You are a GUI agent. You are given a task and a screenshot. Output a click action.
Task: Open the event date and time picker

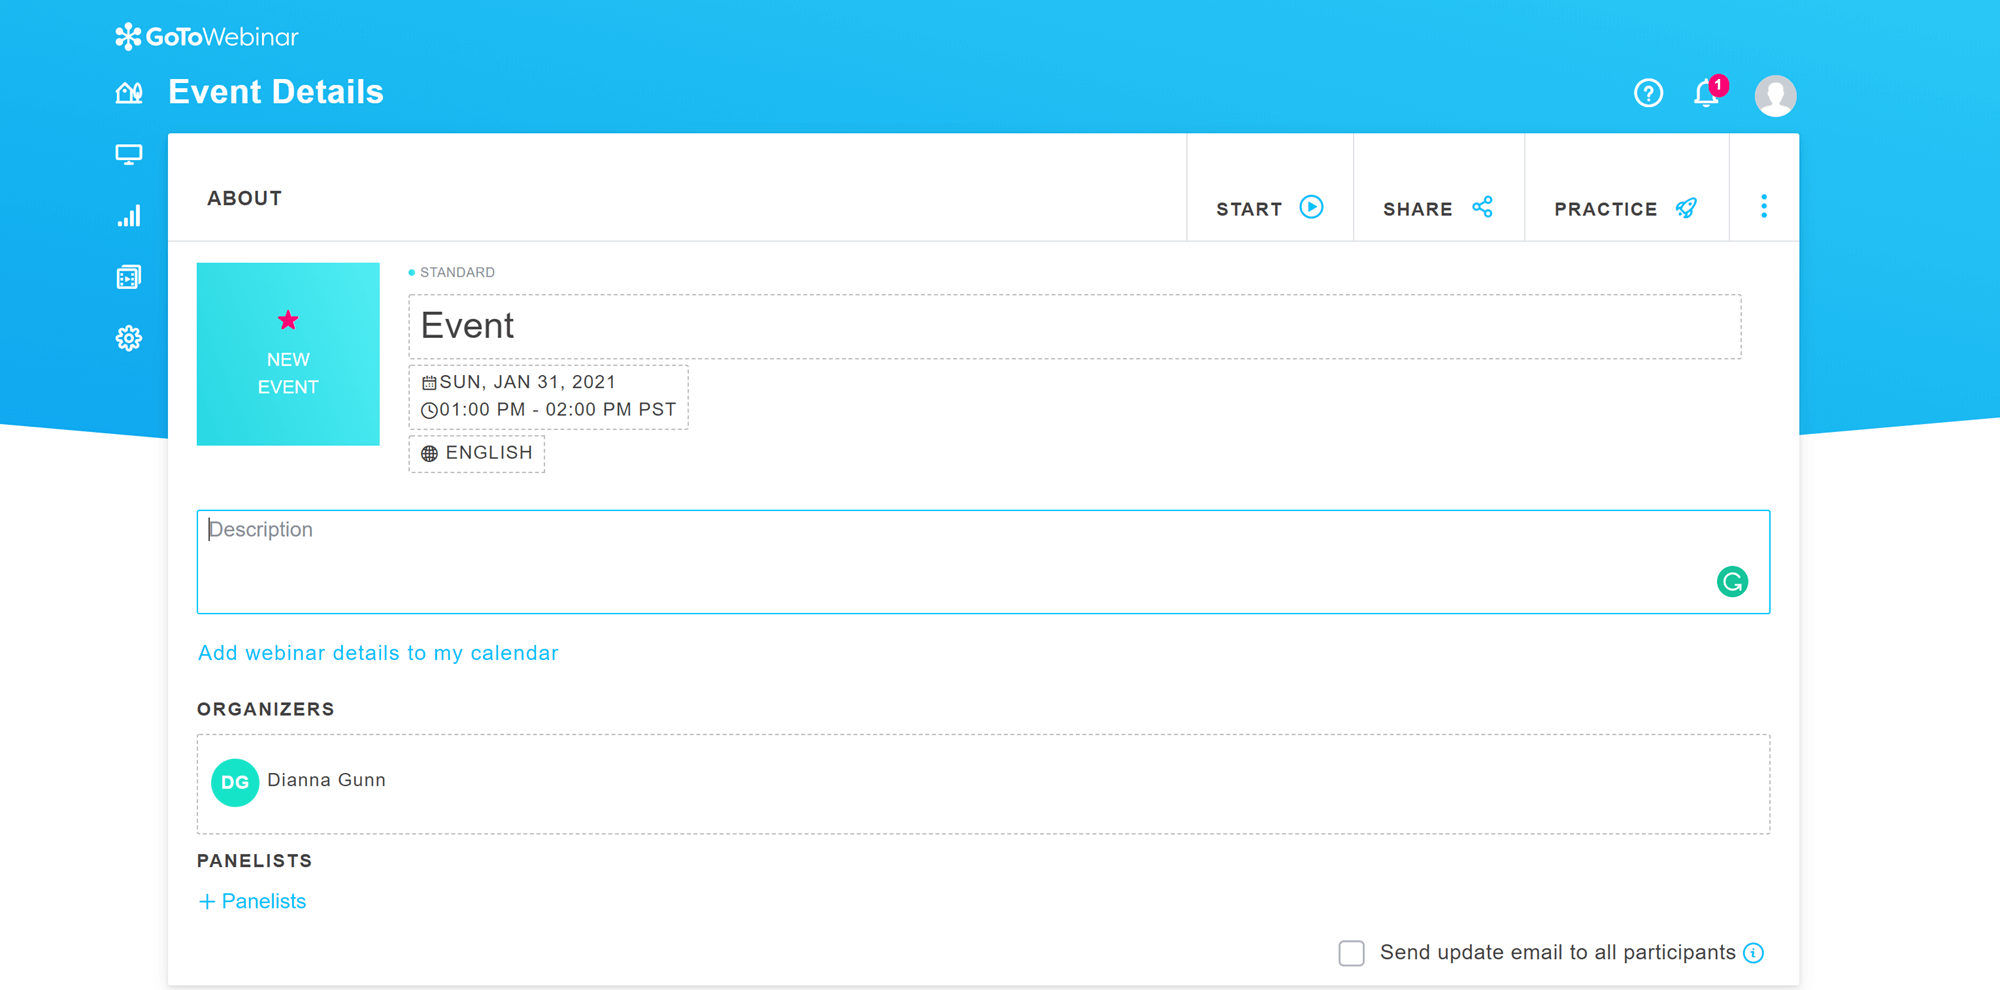pyautogui.click(x=548, y=396)
